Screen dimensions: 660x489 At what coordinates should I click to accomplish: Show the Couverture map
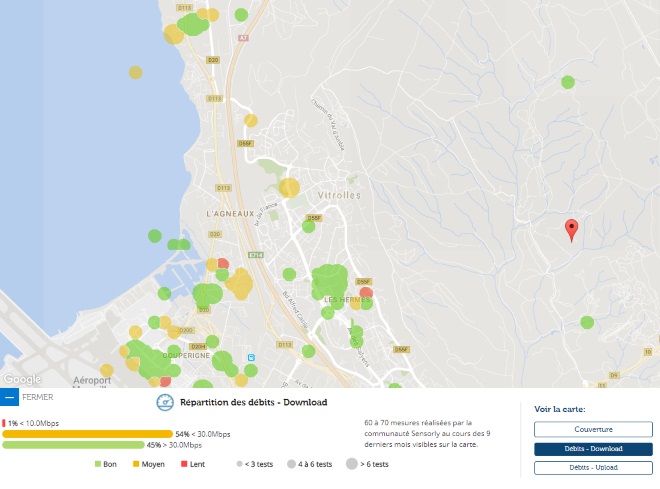[x=593, y=429]
